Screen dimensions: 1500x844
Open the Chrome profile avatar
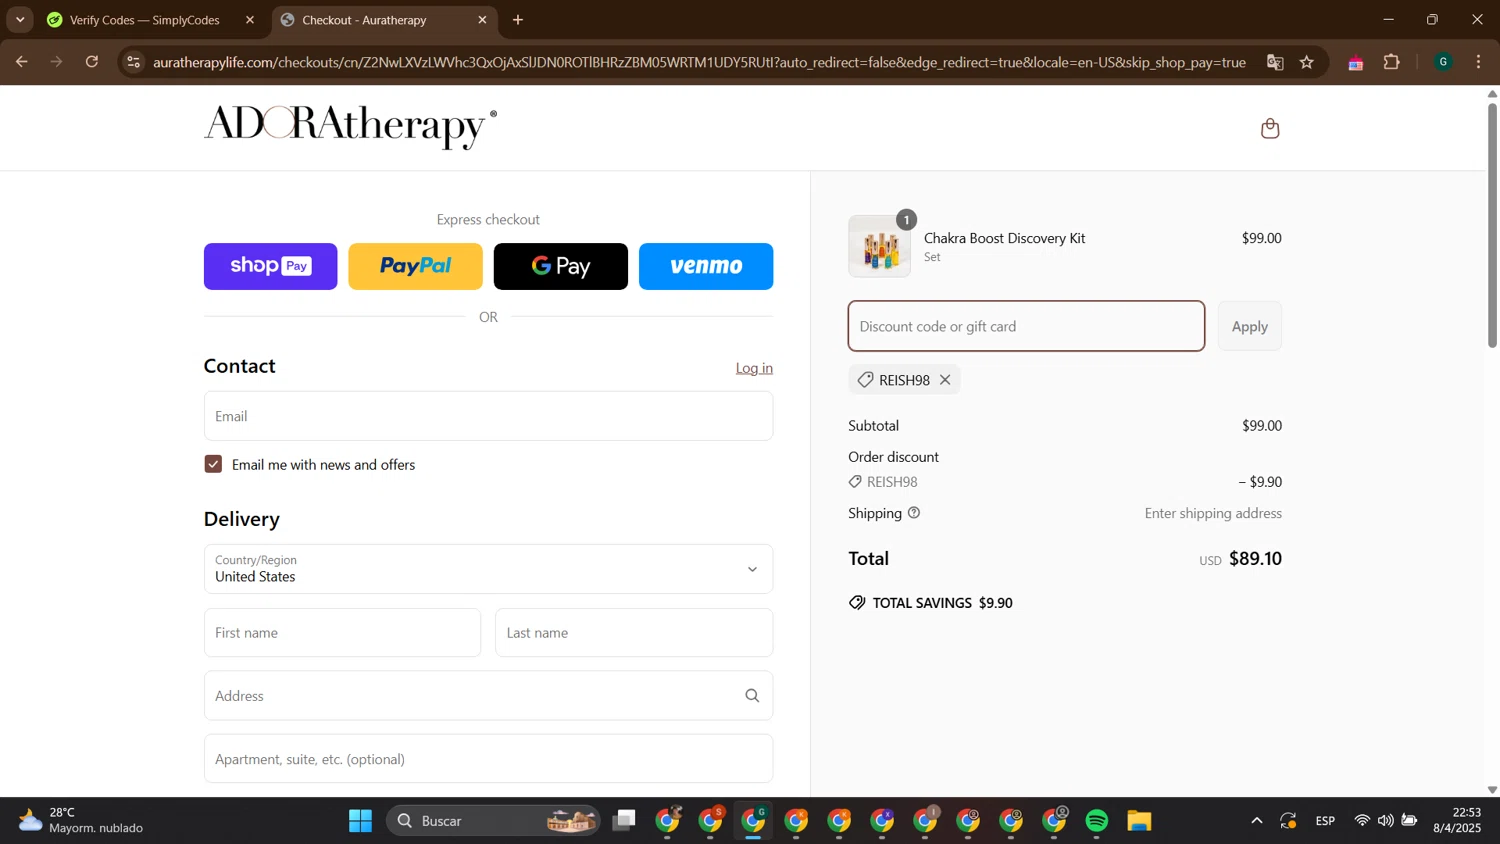[1443, 62]
